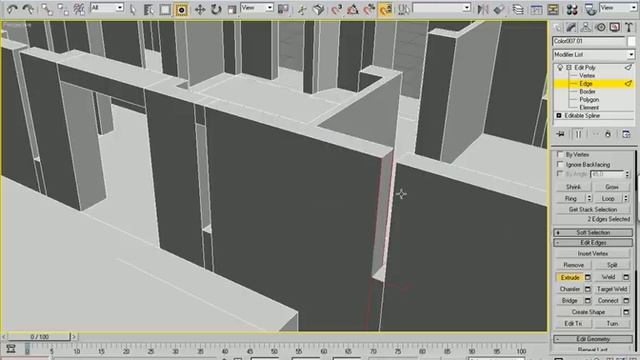Toggle the 3D Snaps icon

(336, 9)
